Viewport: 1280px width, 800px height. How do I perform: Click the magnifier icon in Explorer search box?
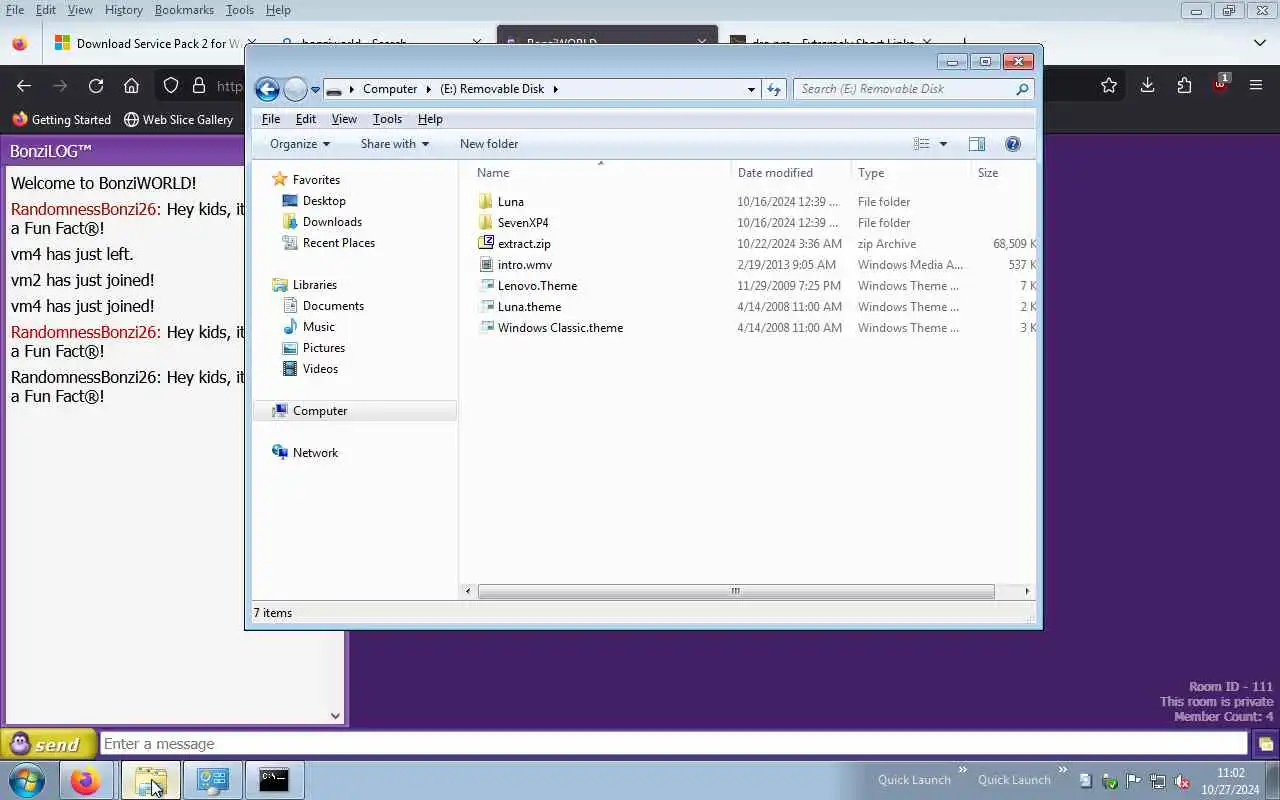(1022, 89)
